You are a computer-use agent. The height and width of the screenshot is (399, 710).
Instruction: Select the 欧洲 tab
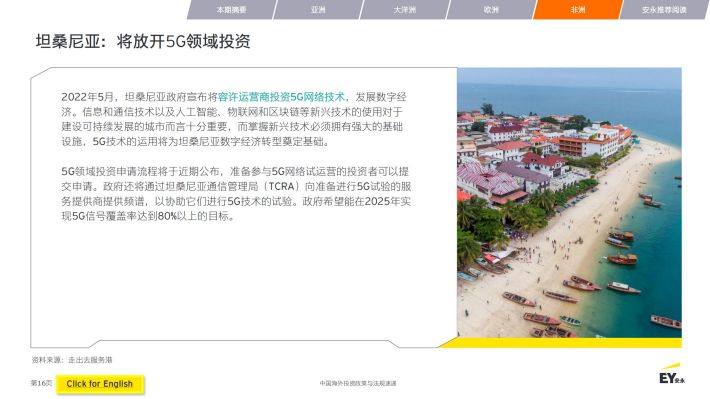[x=491, y=10]
